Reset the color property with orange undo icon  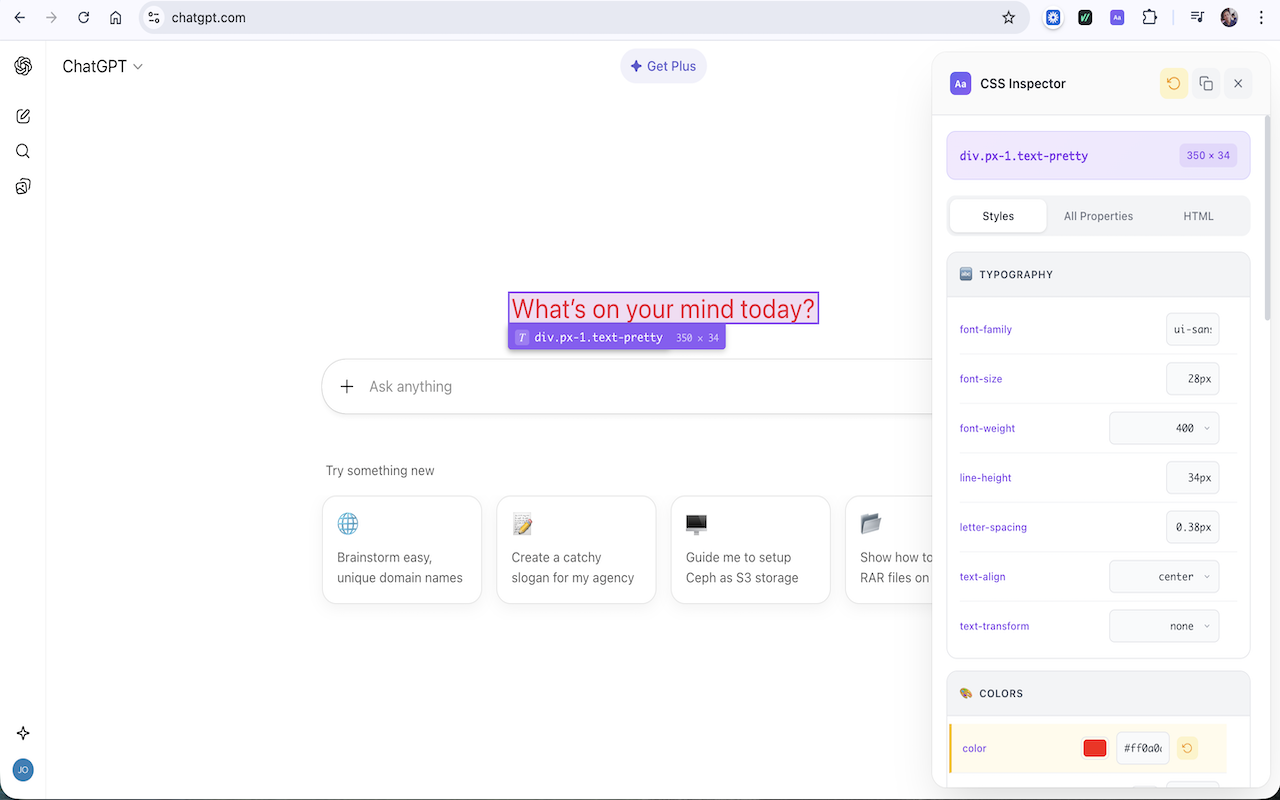click(x=1186, y=748)
